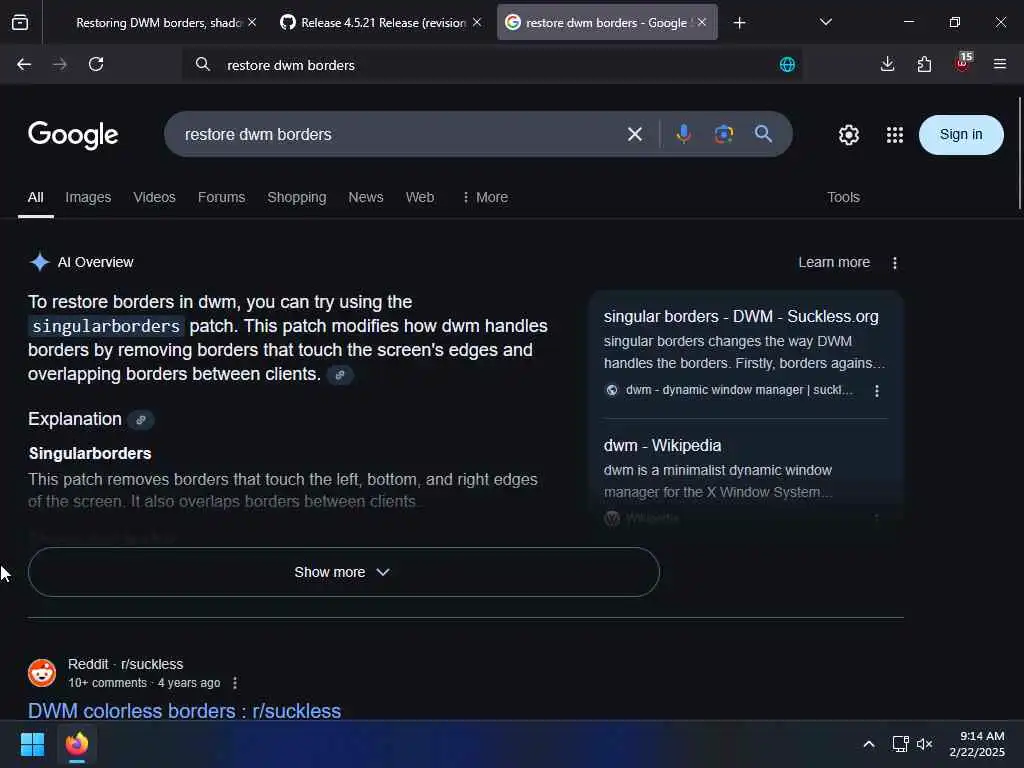The height and width of the screenshot is (768, 1024).
Task: Reload the current page
Action: pyautogui.click(x=96, y=64)
